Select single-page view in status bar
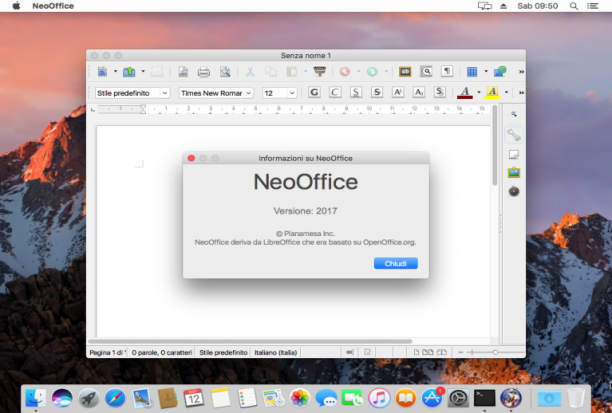The height and width of the screenshot is (413, 612). click(x=416, y=352)
